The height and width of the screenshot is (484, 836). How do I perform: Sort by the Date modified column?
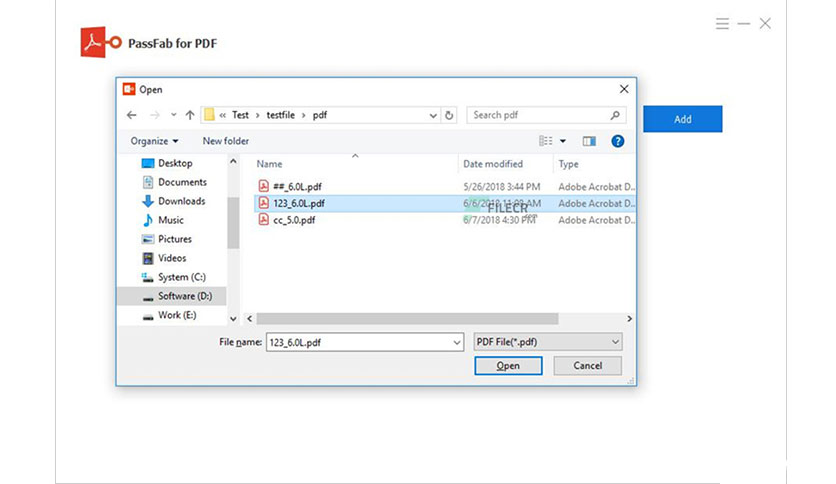(493, 164)
